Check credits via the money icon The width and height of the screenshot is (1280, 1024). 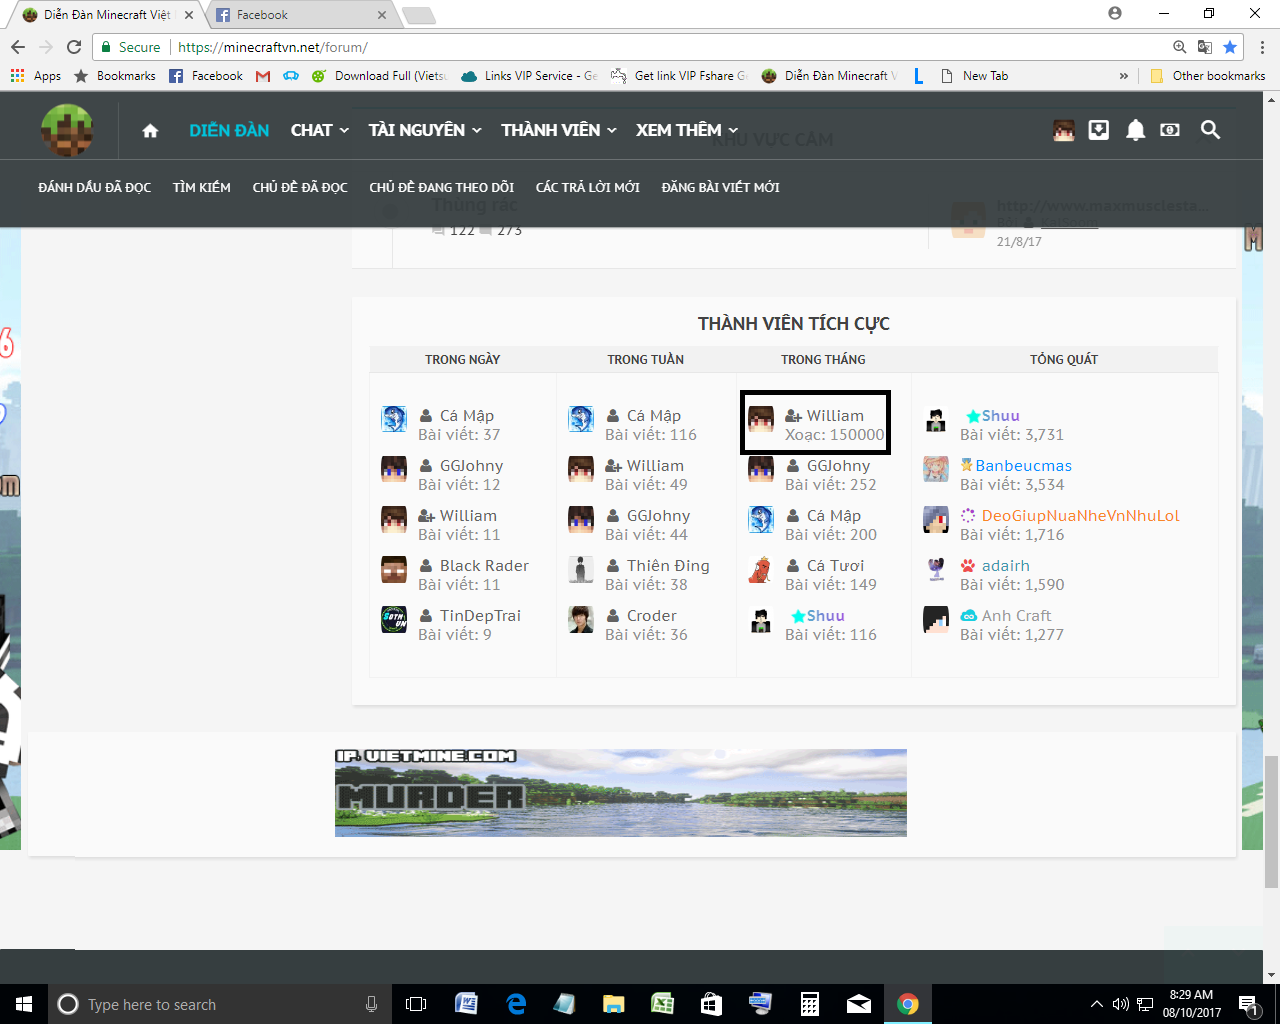pyautogui.click(x=1169, y=130)
